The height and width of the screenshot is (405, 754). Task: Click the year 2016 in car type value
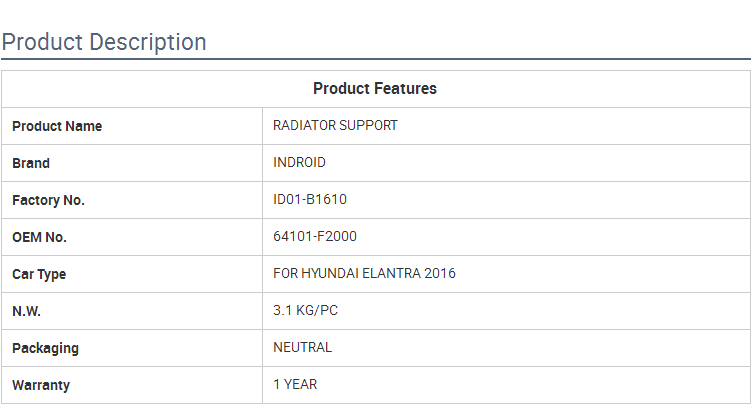(x=439, y=274)
